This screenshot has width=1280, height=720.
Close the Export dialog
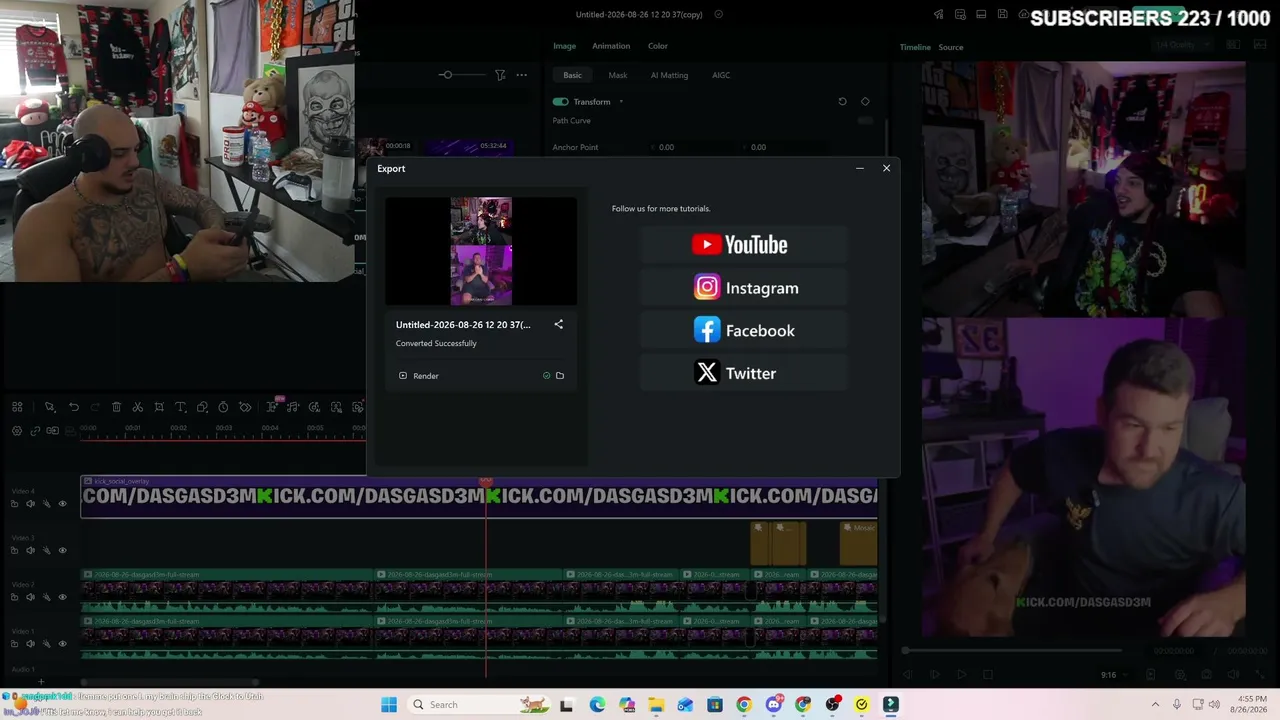point(886,168)
